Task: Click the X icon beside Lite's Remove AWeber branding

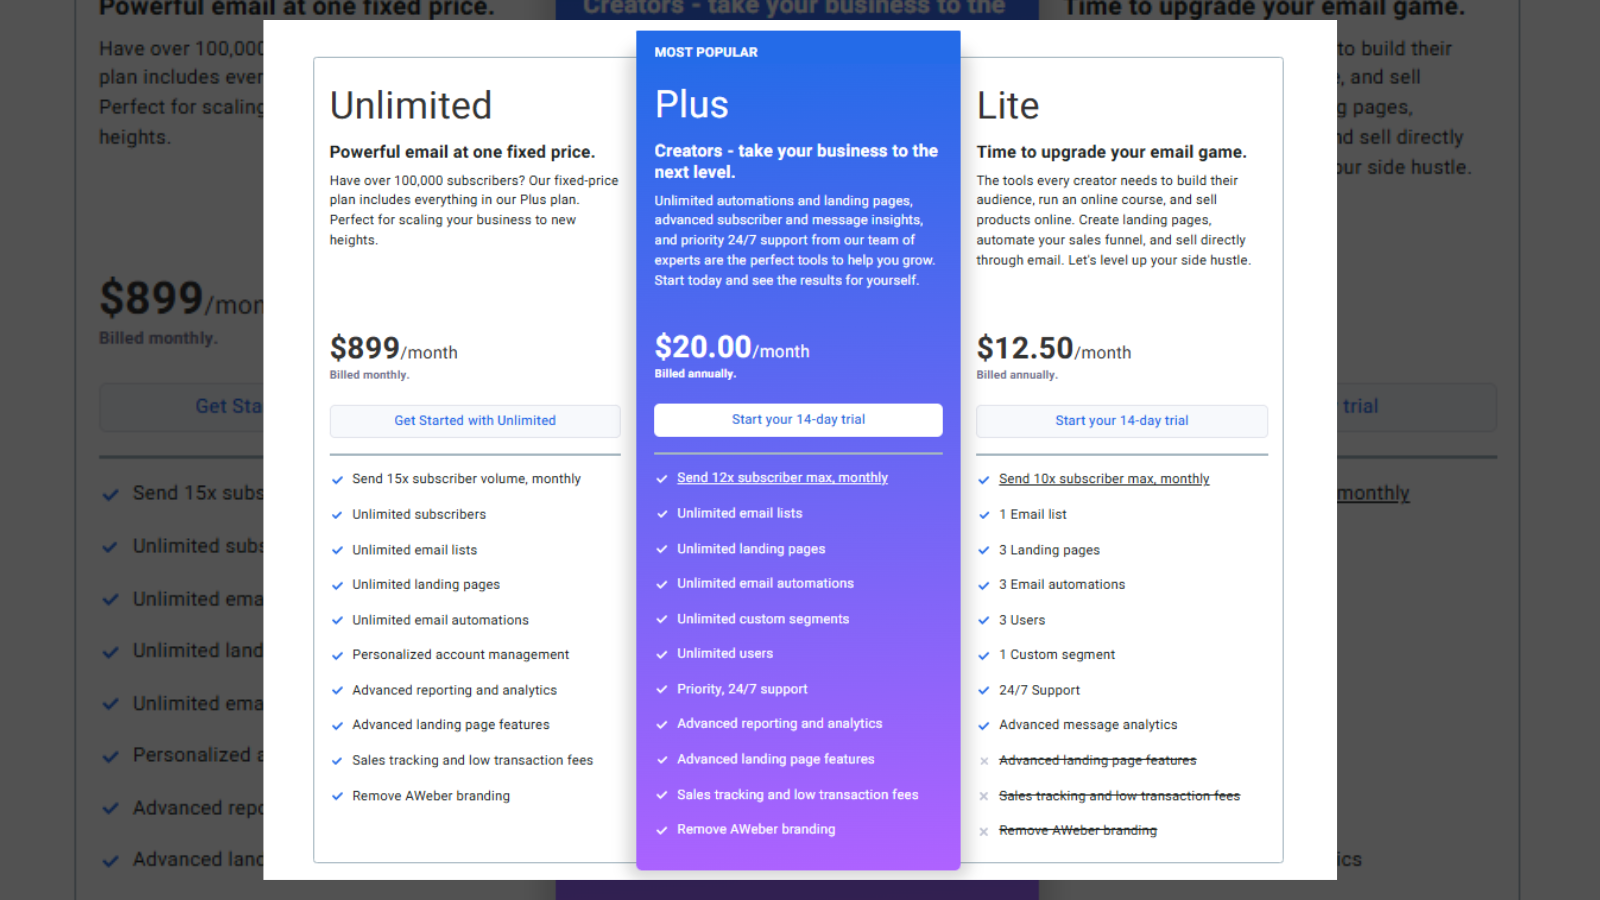Action: tap(984, 831)
